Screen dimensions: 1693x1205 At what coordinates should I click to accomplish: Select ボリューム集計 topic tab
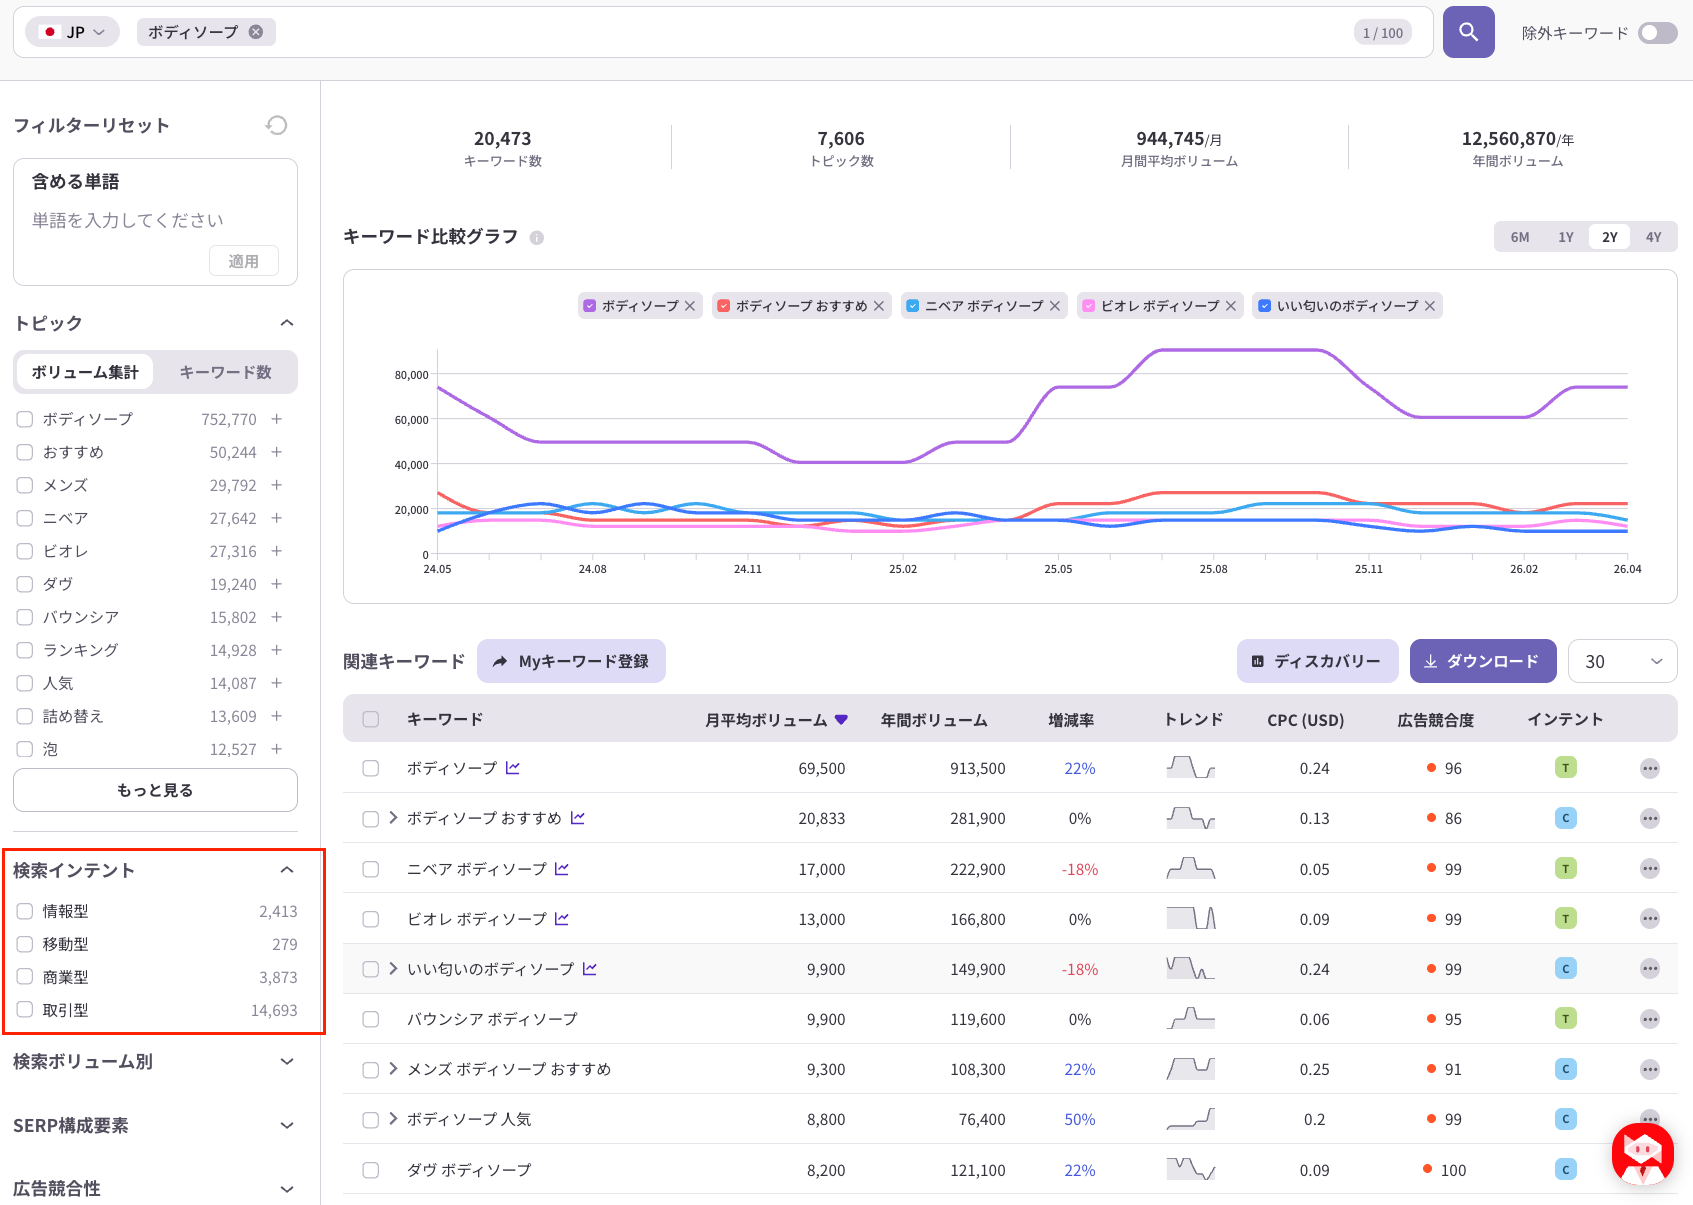tap(85, 372)
